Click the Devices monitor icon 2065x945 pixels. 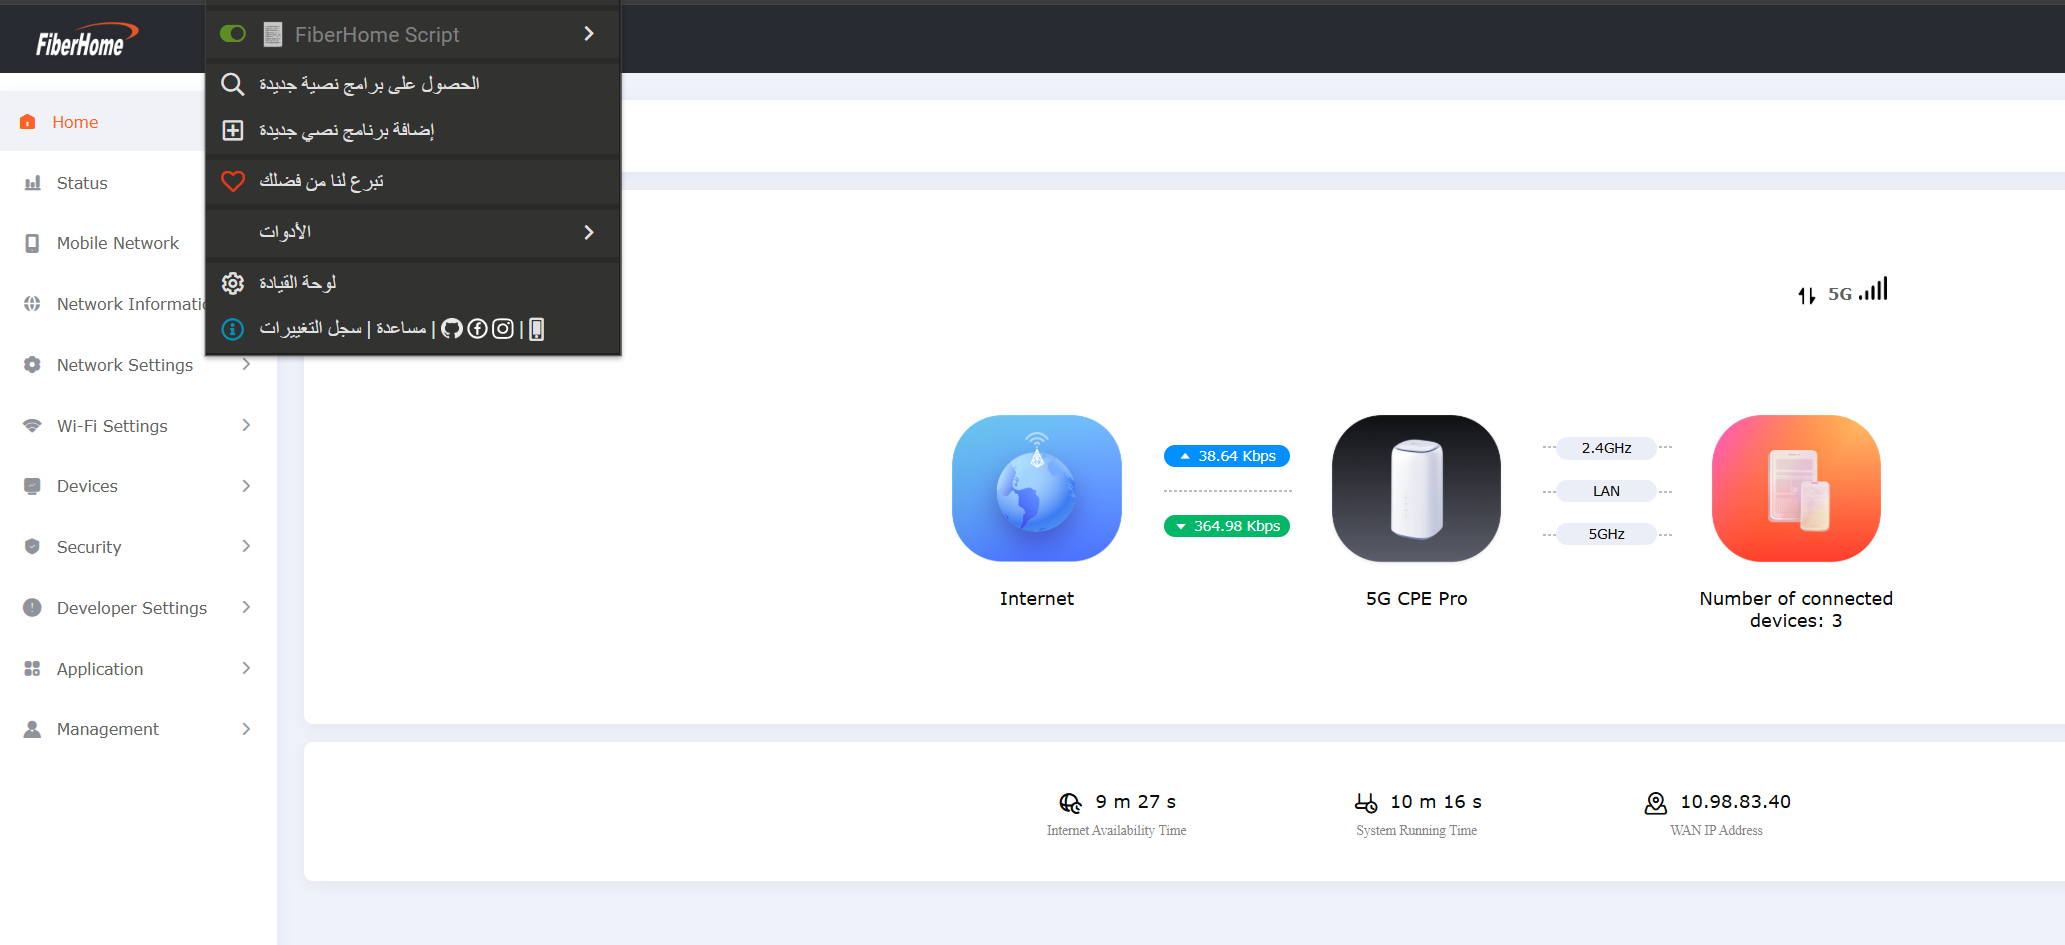pyautogui.click(x=32, y=486)
